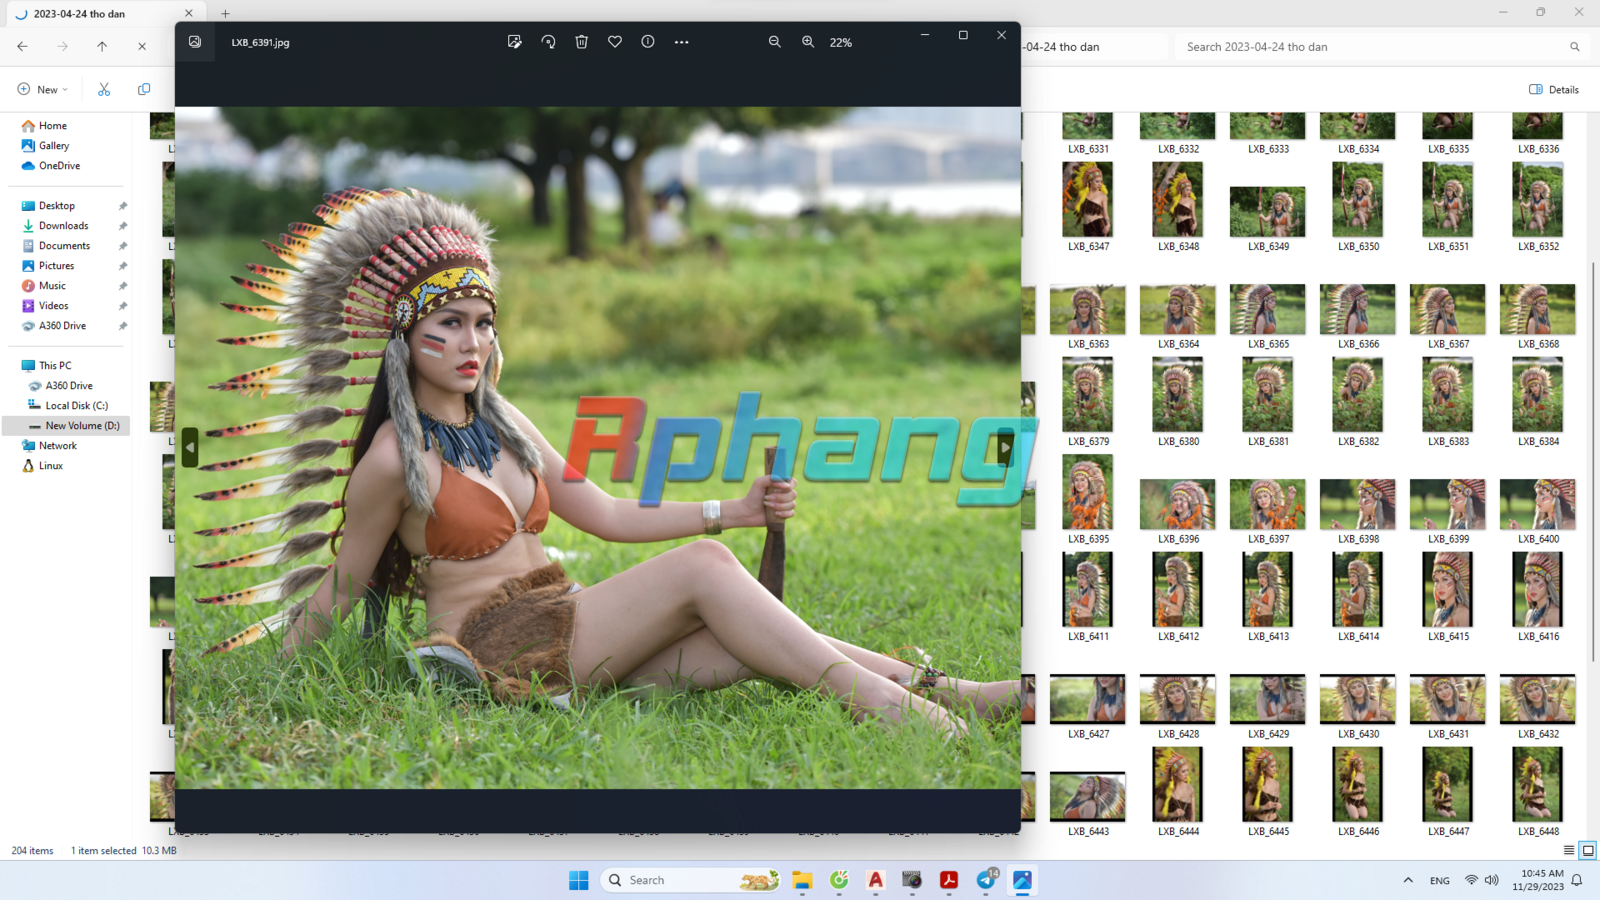The height and width of the screenshot is (900, 1600).
Task: Zoom out the photo
Action: tap(774, 42)
